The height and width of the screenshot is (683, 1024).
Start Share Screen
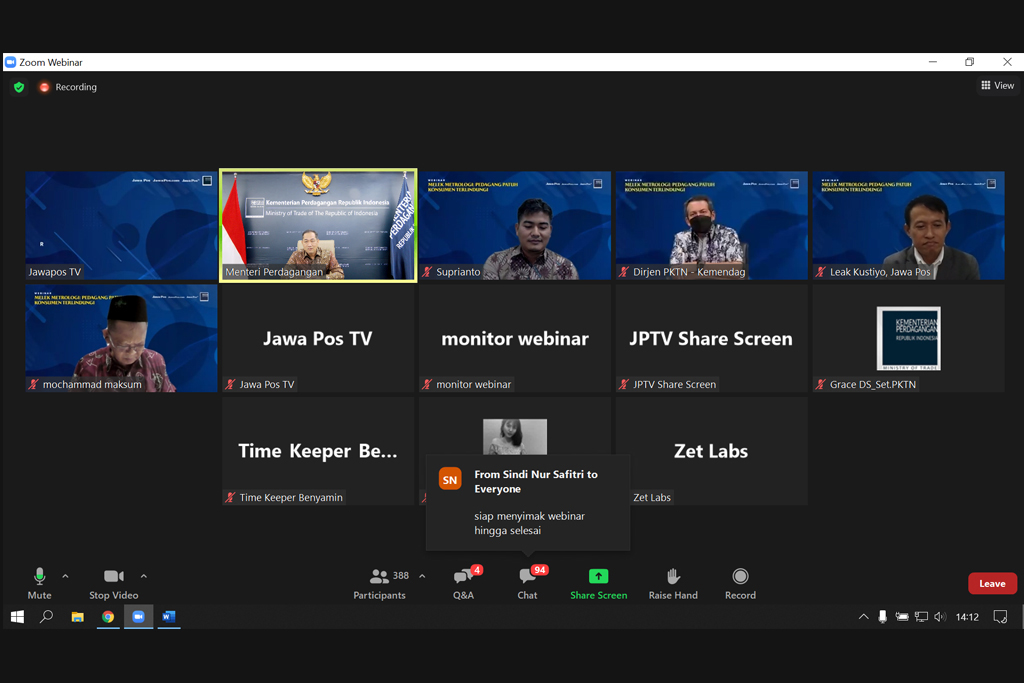point(598,583)
